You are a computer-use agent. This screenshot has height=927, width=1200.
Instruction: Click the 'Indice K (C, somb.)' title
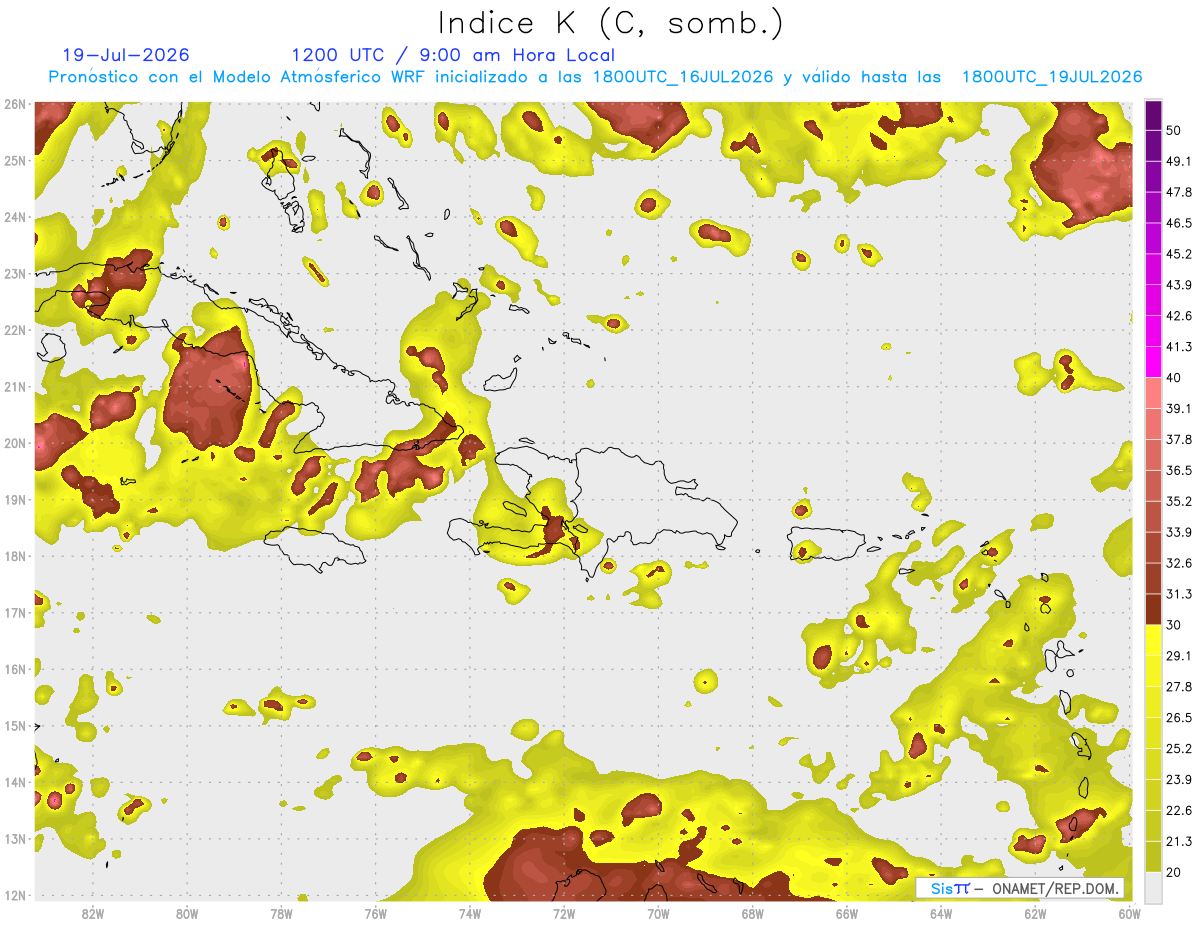click(611, 23)
